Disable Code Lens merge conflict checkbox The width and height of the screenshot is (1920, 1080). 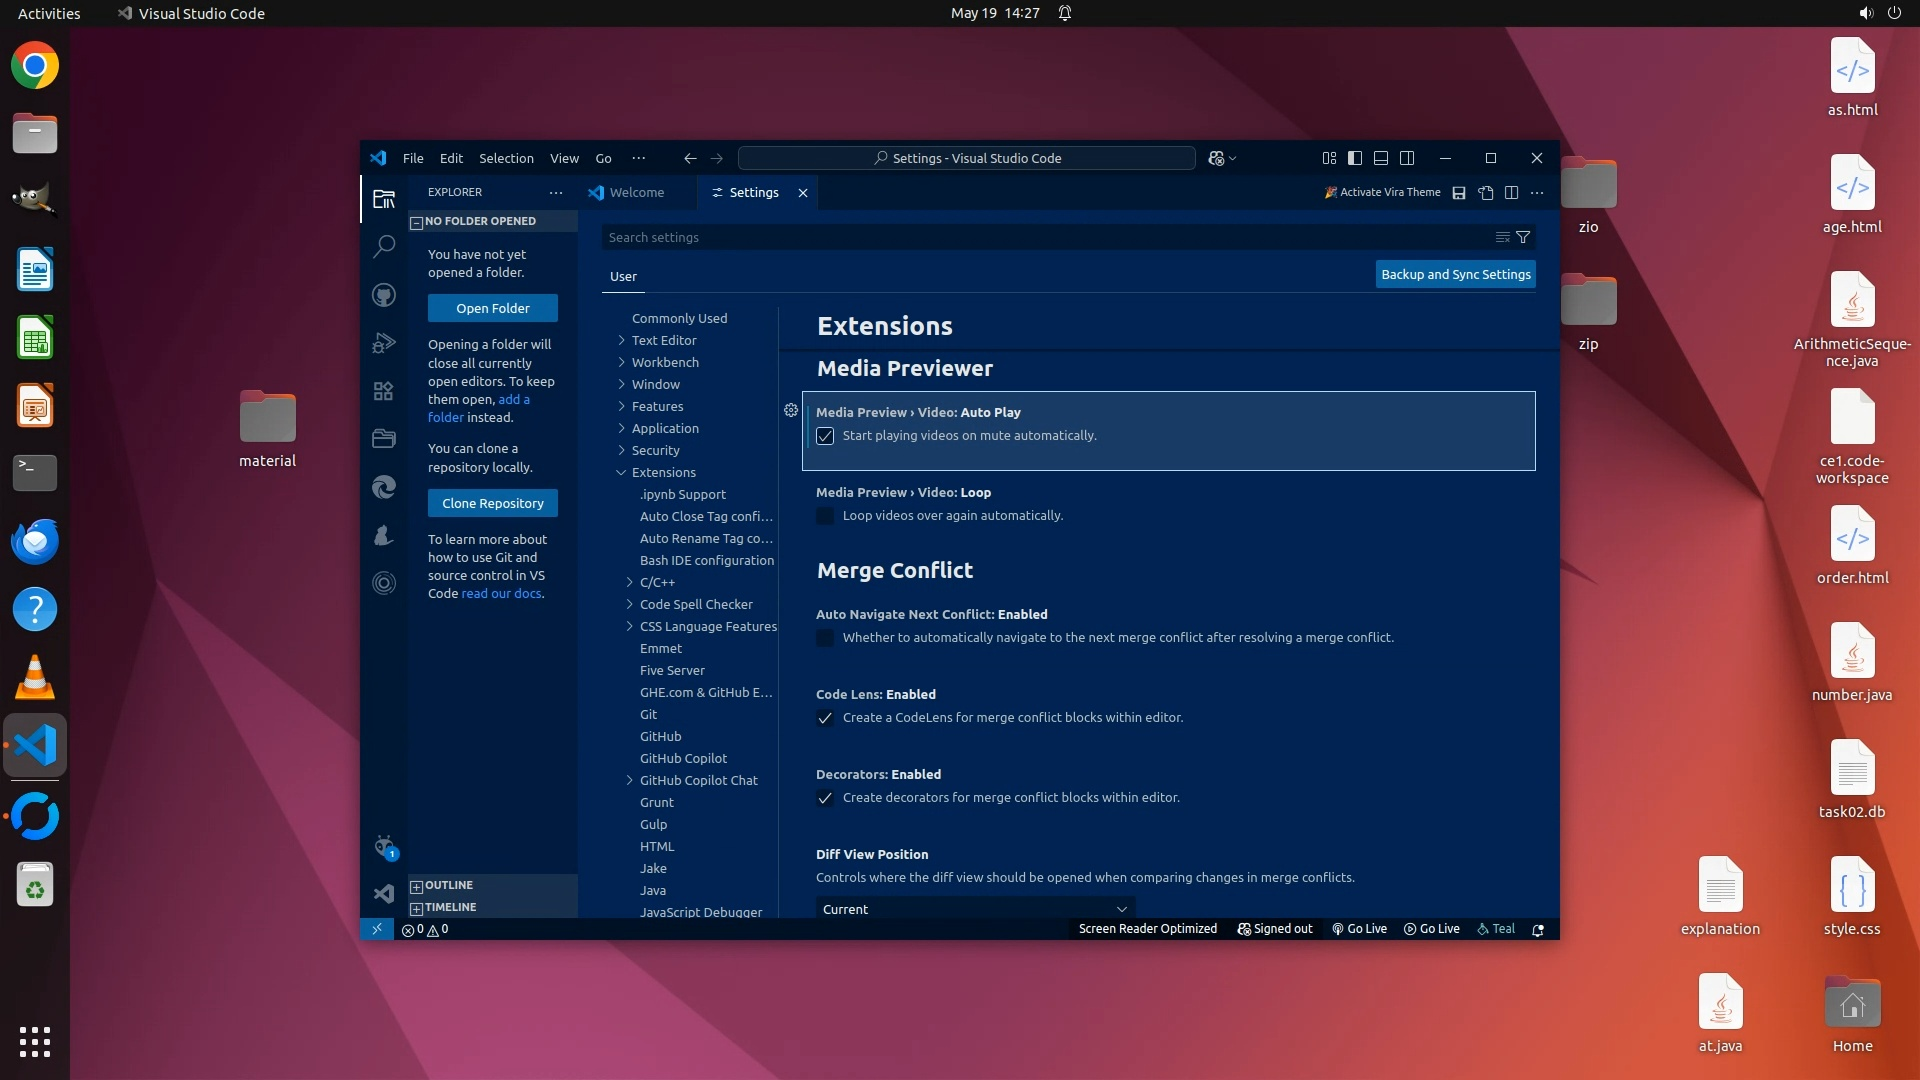(825, 718)
